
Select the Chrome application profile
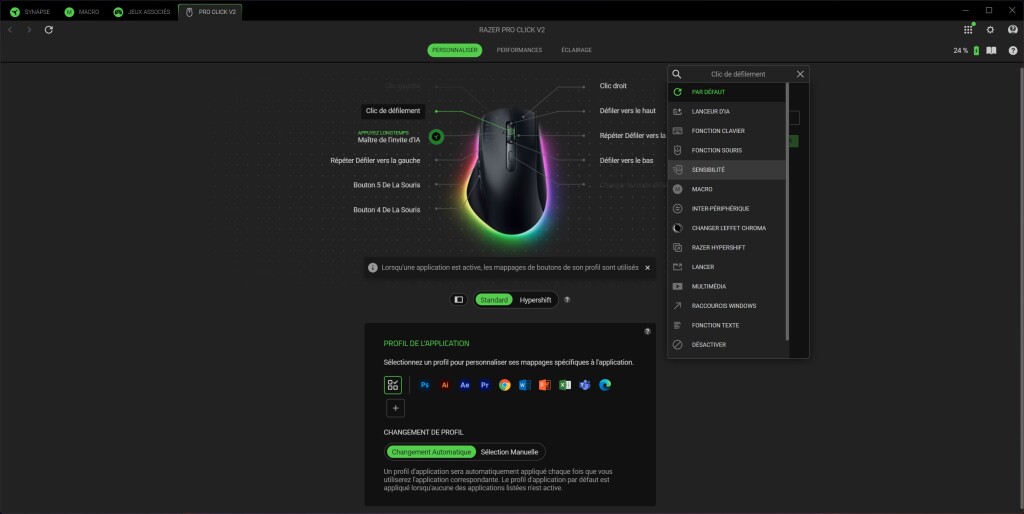(505, 385)
